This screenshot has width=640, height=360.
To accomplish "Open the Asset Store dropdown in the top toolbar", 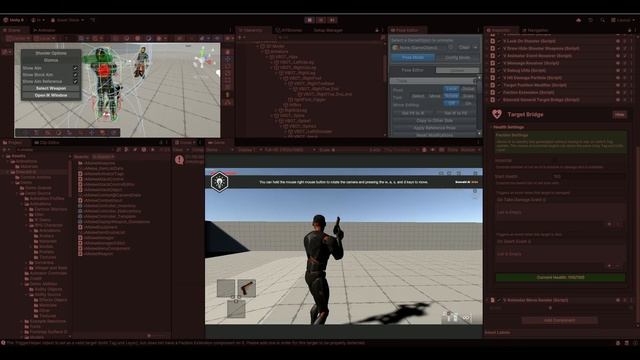I will pyautogui.click(x=68, y=20).
